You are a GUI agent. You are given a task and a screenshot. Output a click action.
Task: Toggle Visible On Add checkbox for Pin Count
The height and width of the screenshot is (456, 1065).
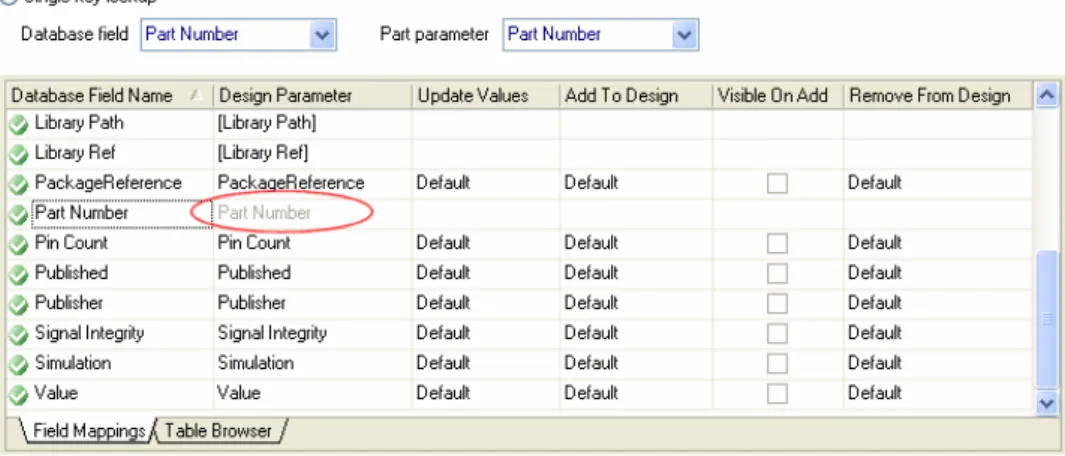(x=777, y=243)
